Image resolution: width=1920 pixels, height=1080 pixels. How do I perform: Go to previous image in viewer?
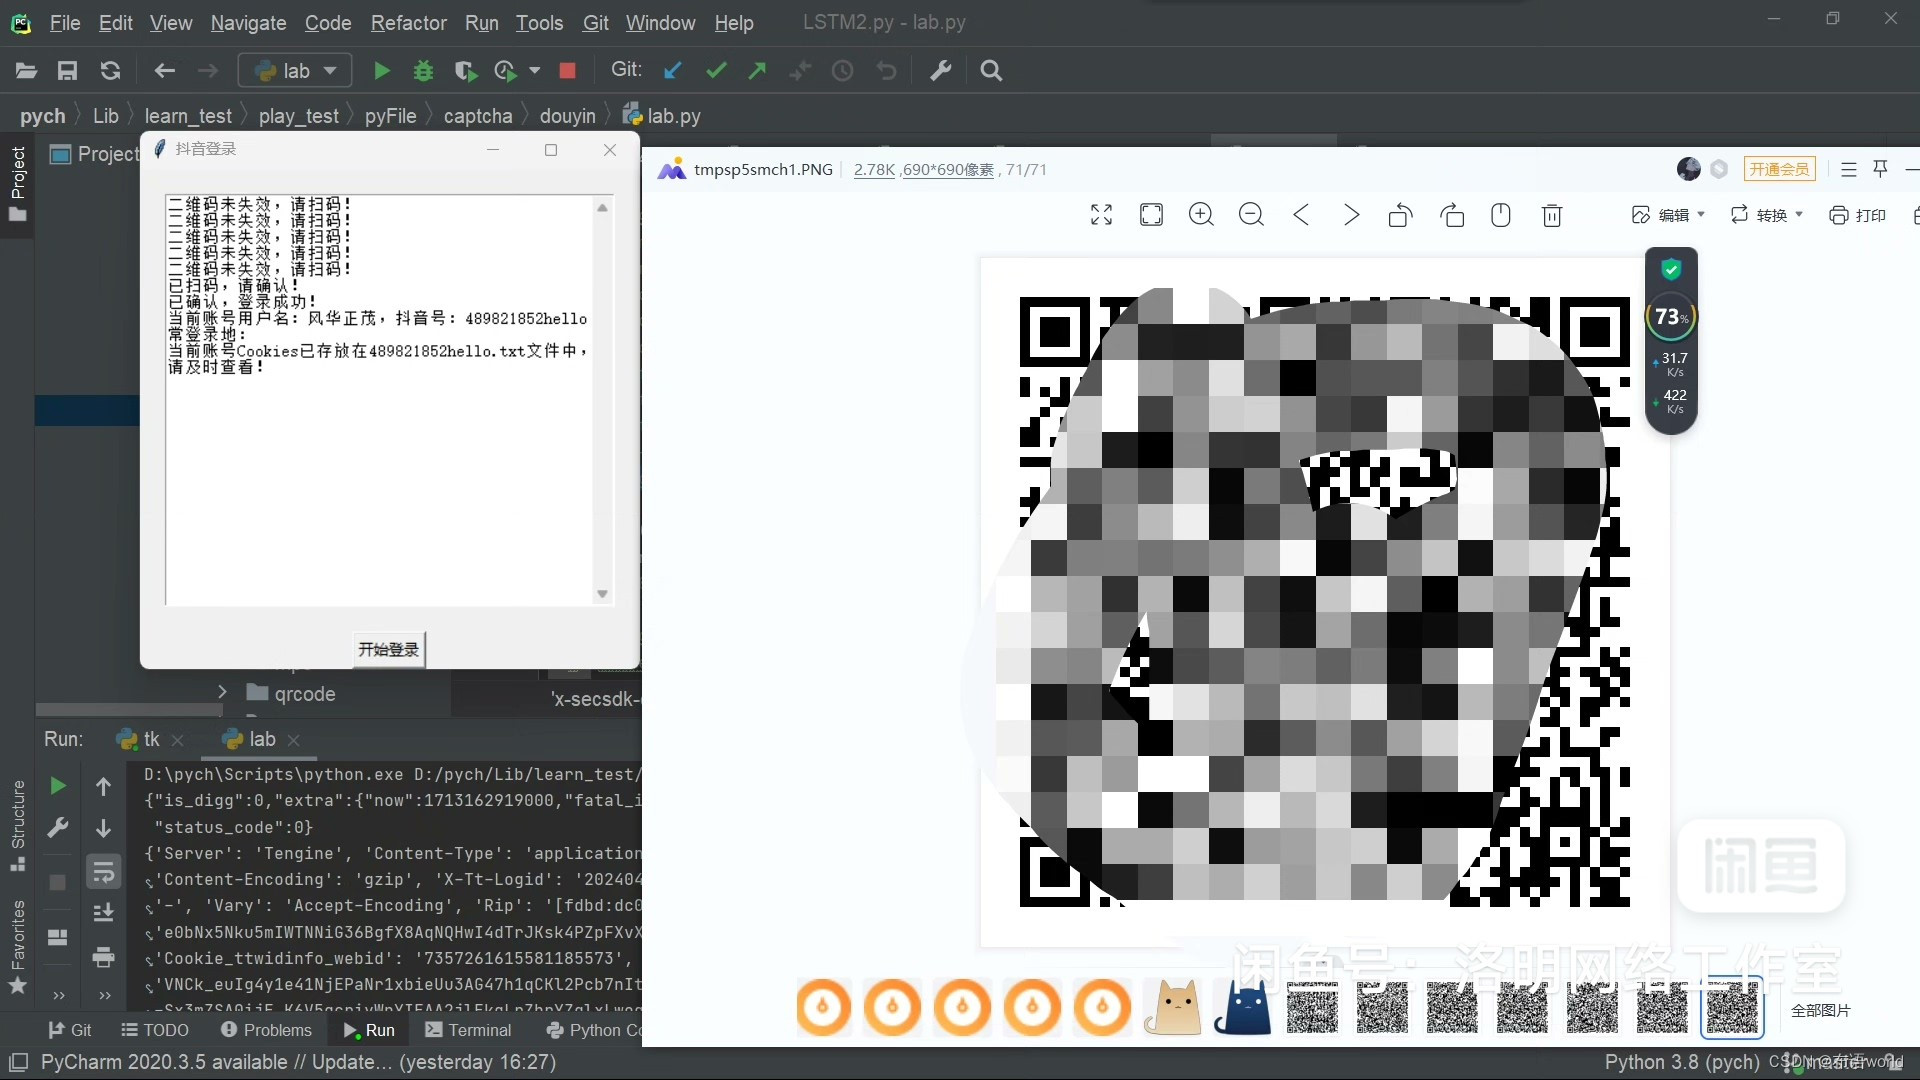(1301, 215)
